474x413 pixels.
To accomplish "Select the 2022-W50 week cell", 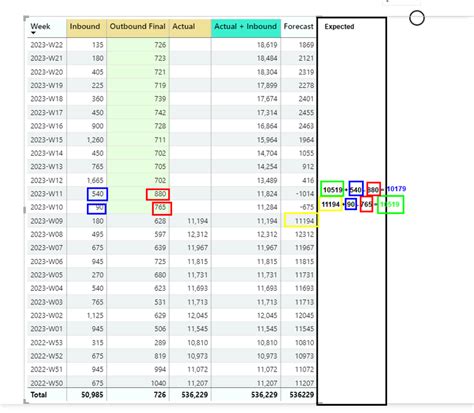I will [x=46, y=383].
